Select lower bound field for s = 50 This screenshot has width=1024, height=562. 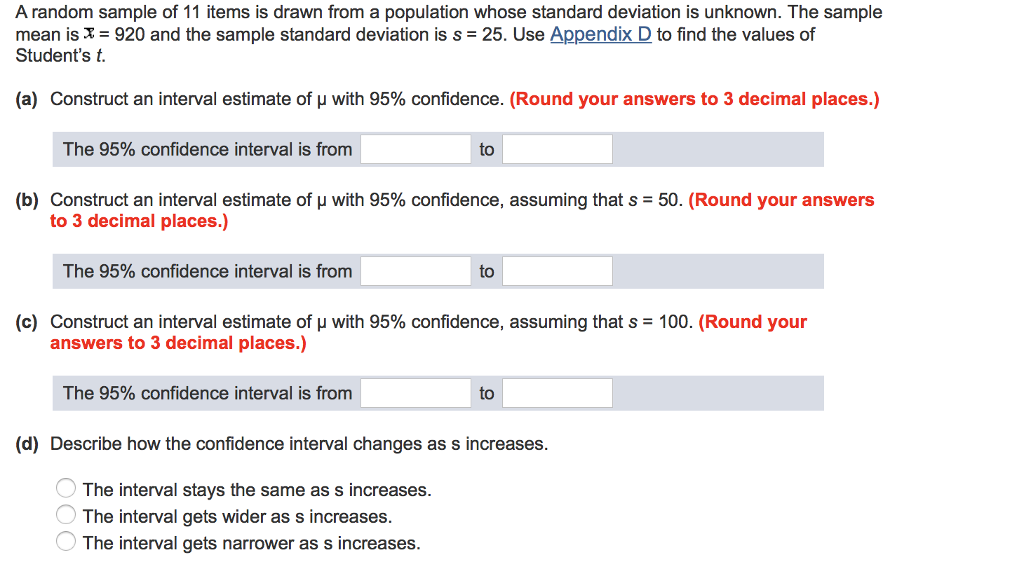[415, 271]
